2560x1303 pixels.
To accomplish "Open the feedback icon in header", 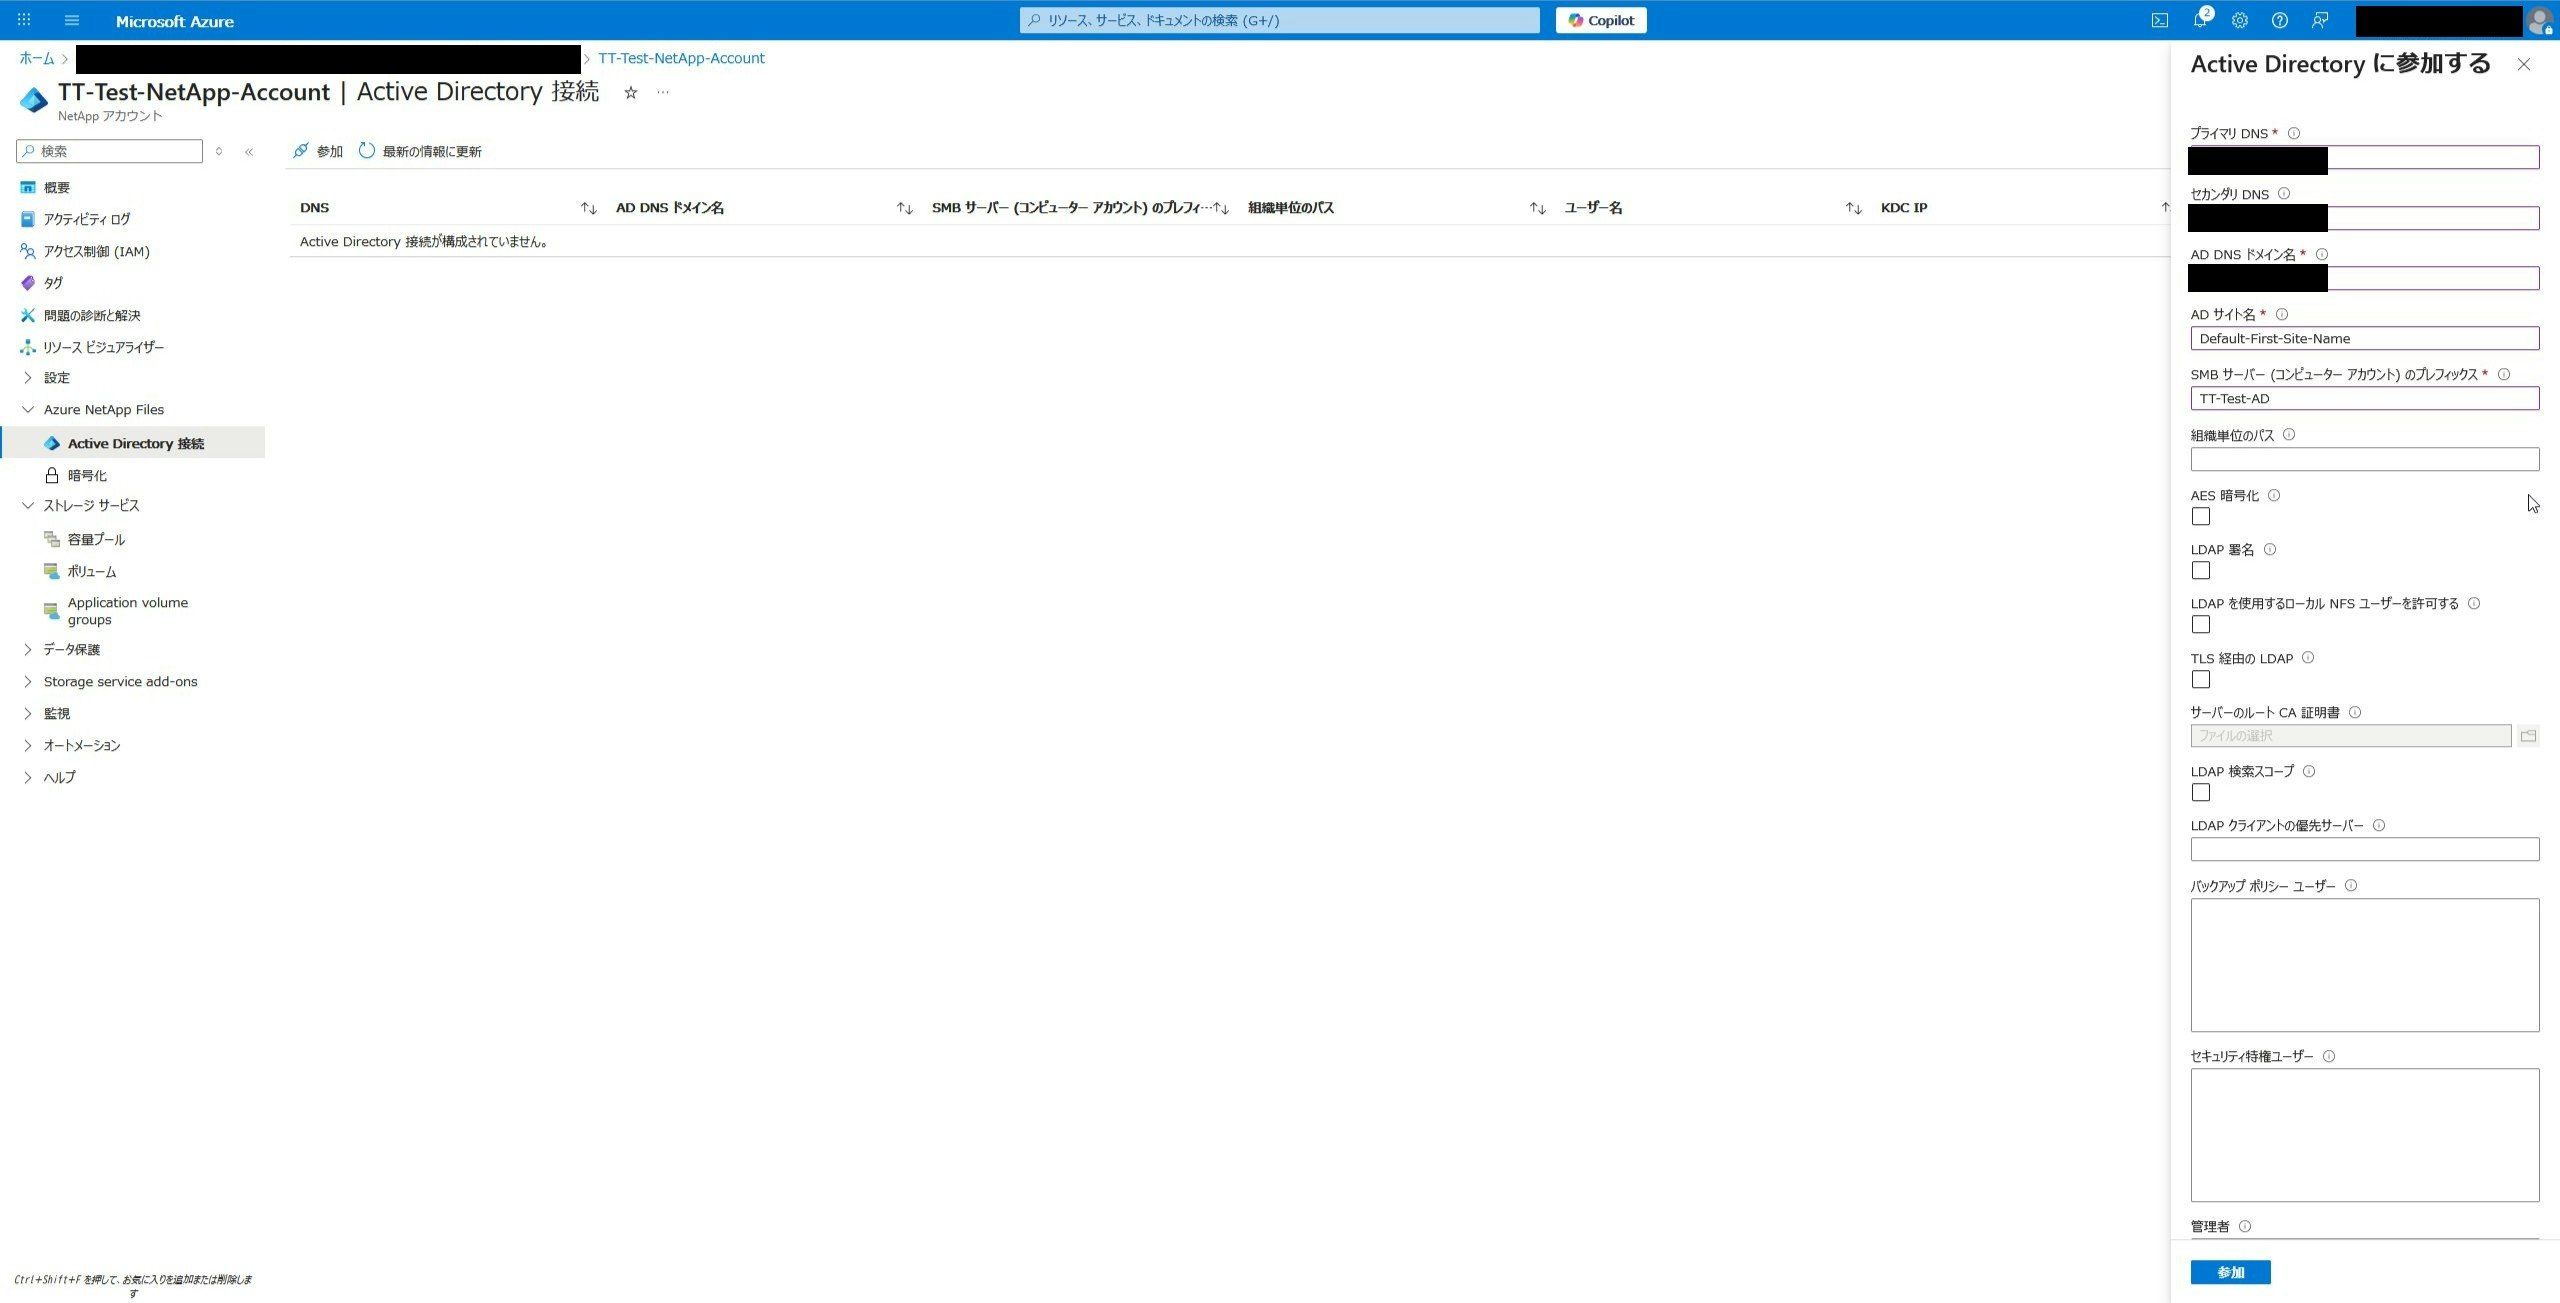I will 2320,20.
